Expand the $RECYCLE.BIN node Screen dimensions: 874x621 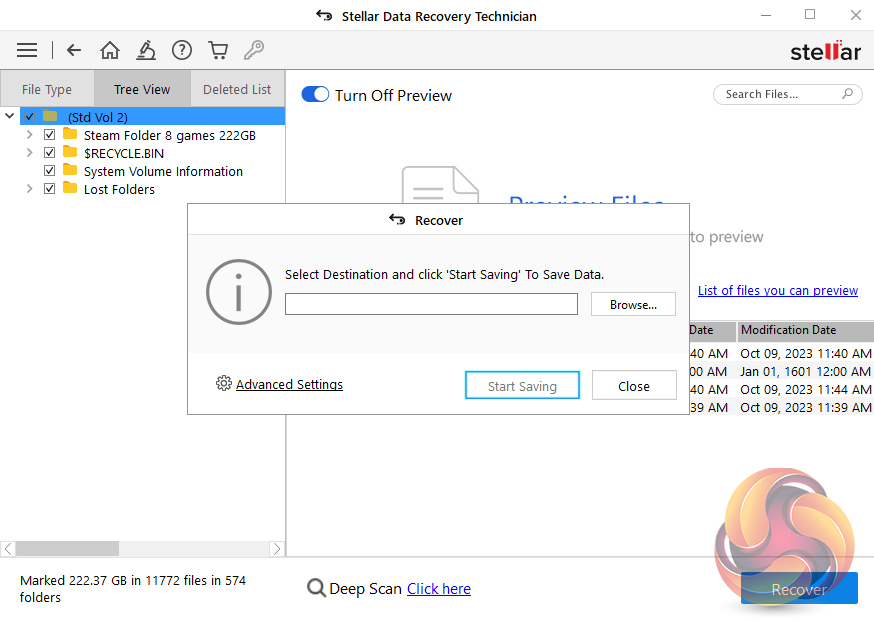[x=30, y=152]
